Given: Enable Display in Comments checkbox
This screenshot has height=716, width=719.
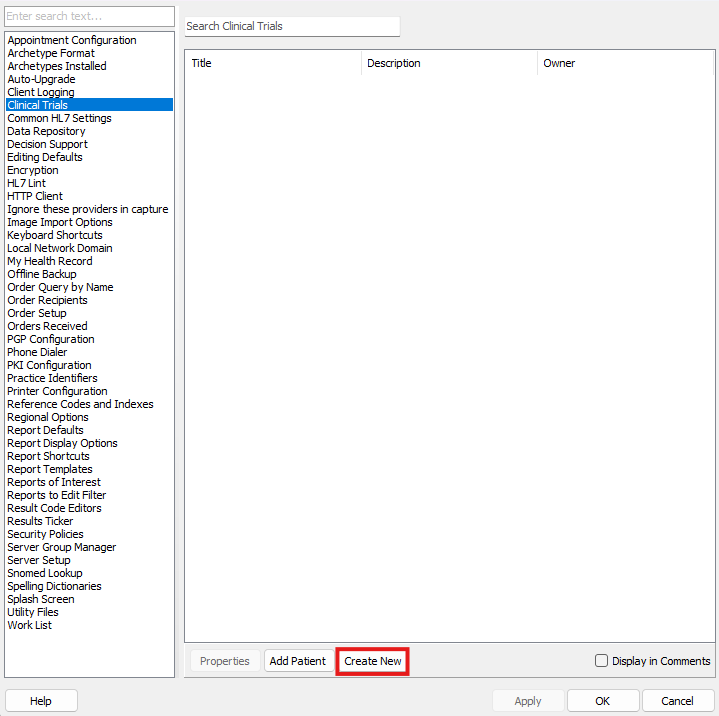Looking at the screenshot, I should pos(601,661).
